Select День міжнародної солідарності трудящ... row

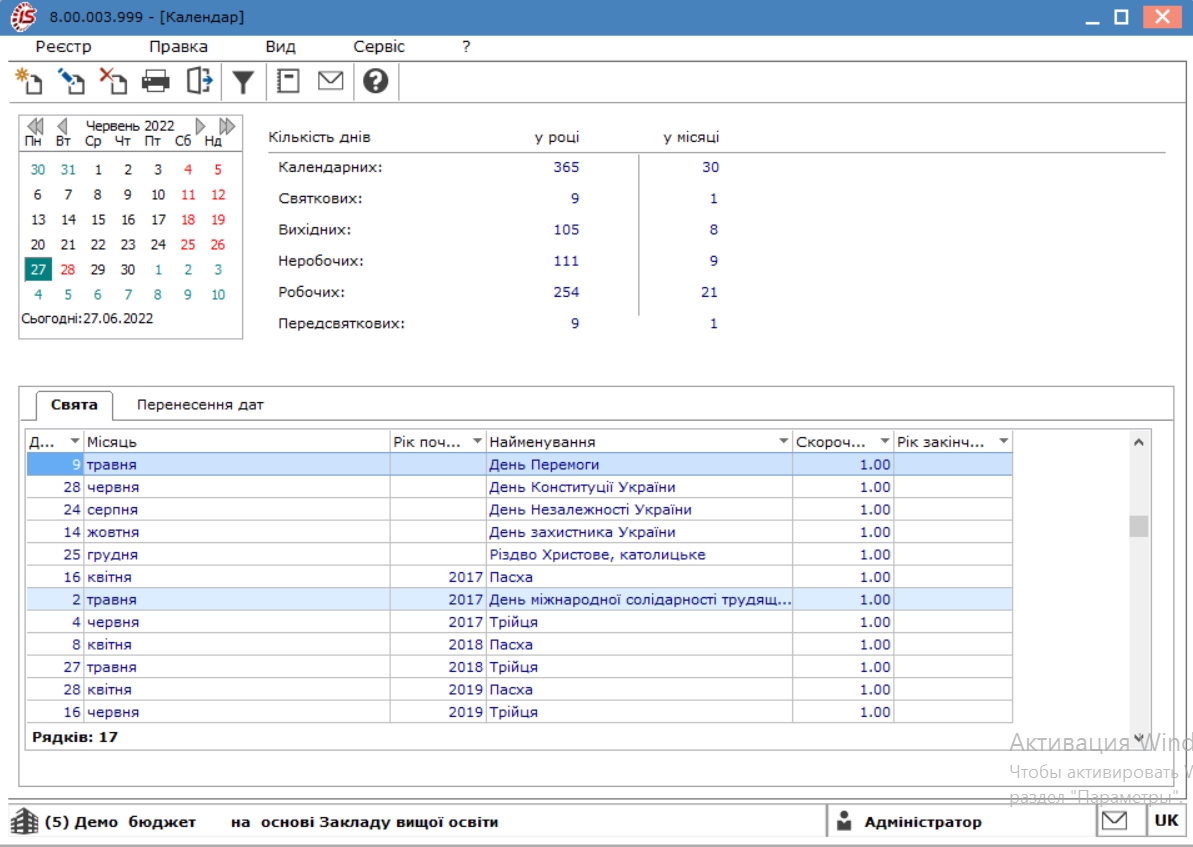click(520, 600)
